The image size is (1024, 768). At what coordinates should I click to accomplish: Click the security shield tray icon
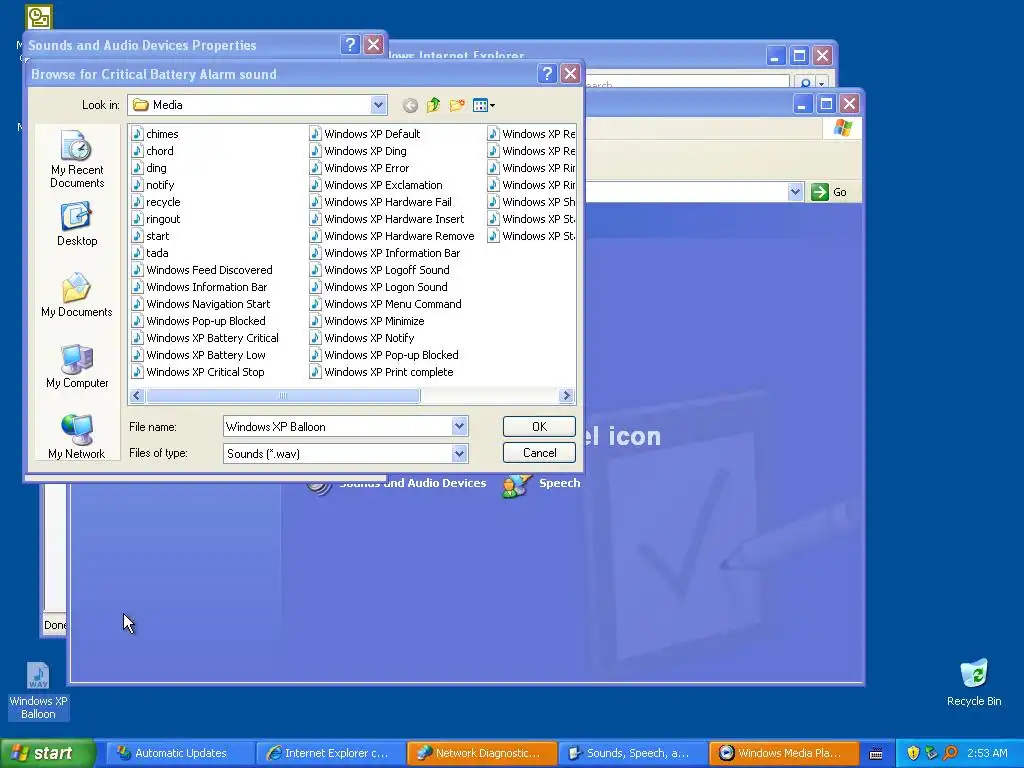[913, 753]
